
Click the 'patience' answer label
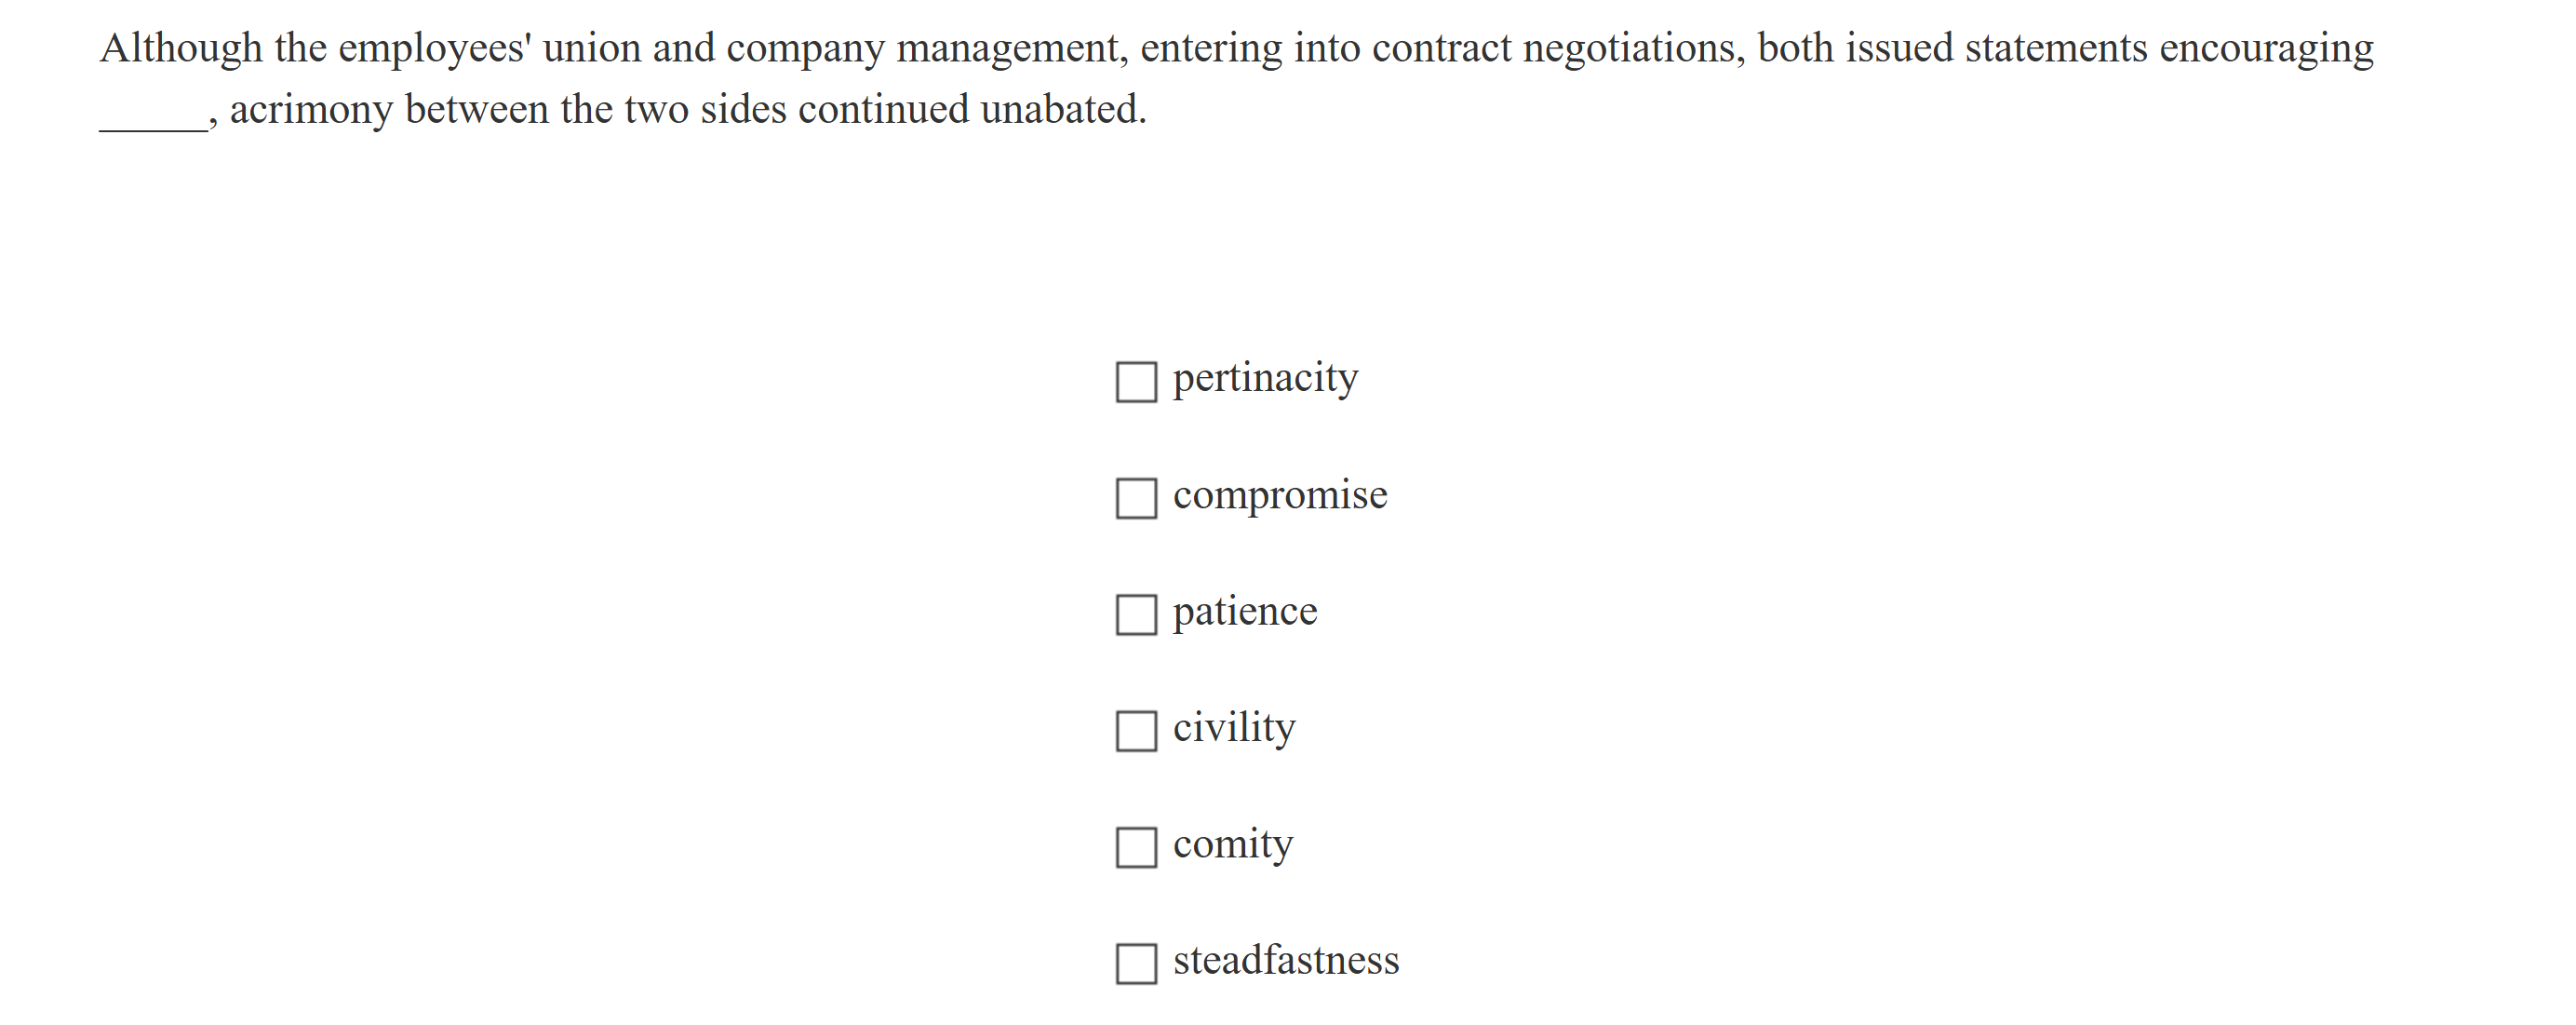click(1245, 612)
